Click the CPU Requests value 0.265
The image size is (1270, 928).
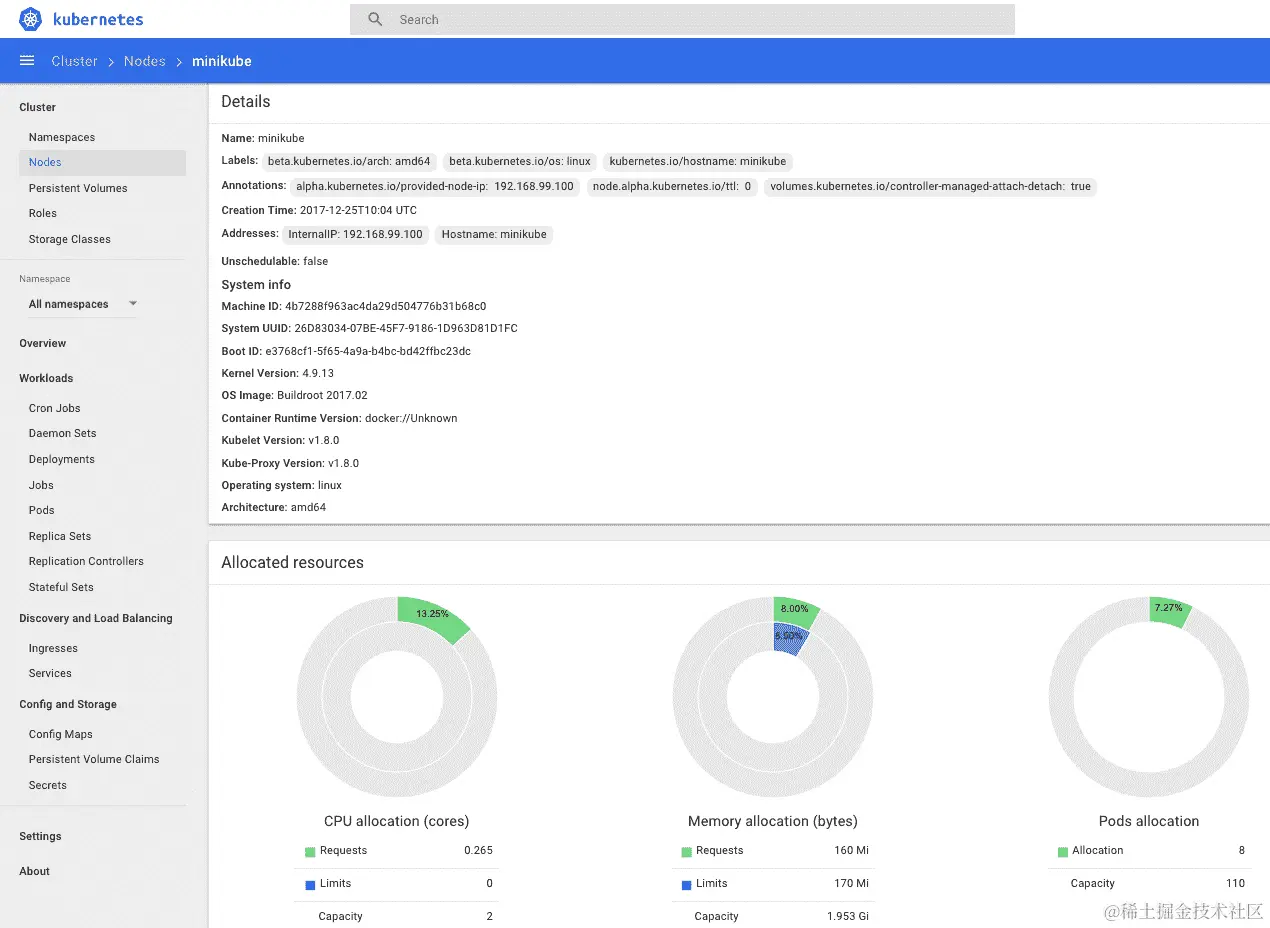click(x=478, y=850)
